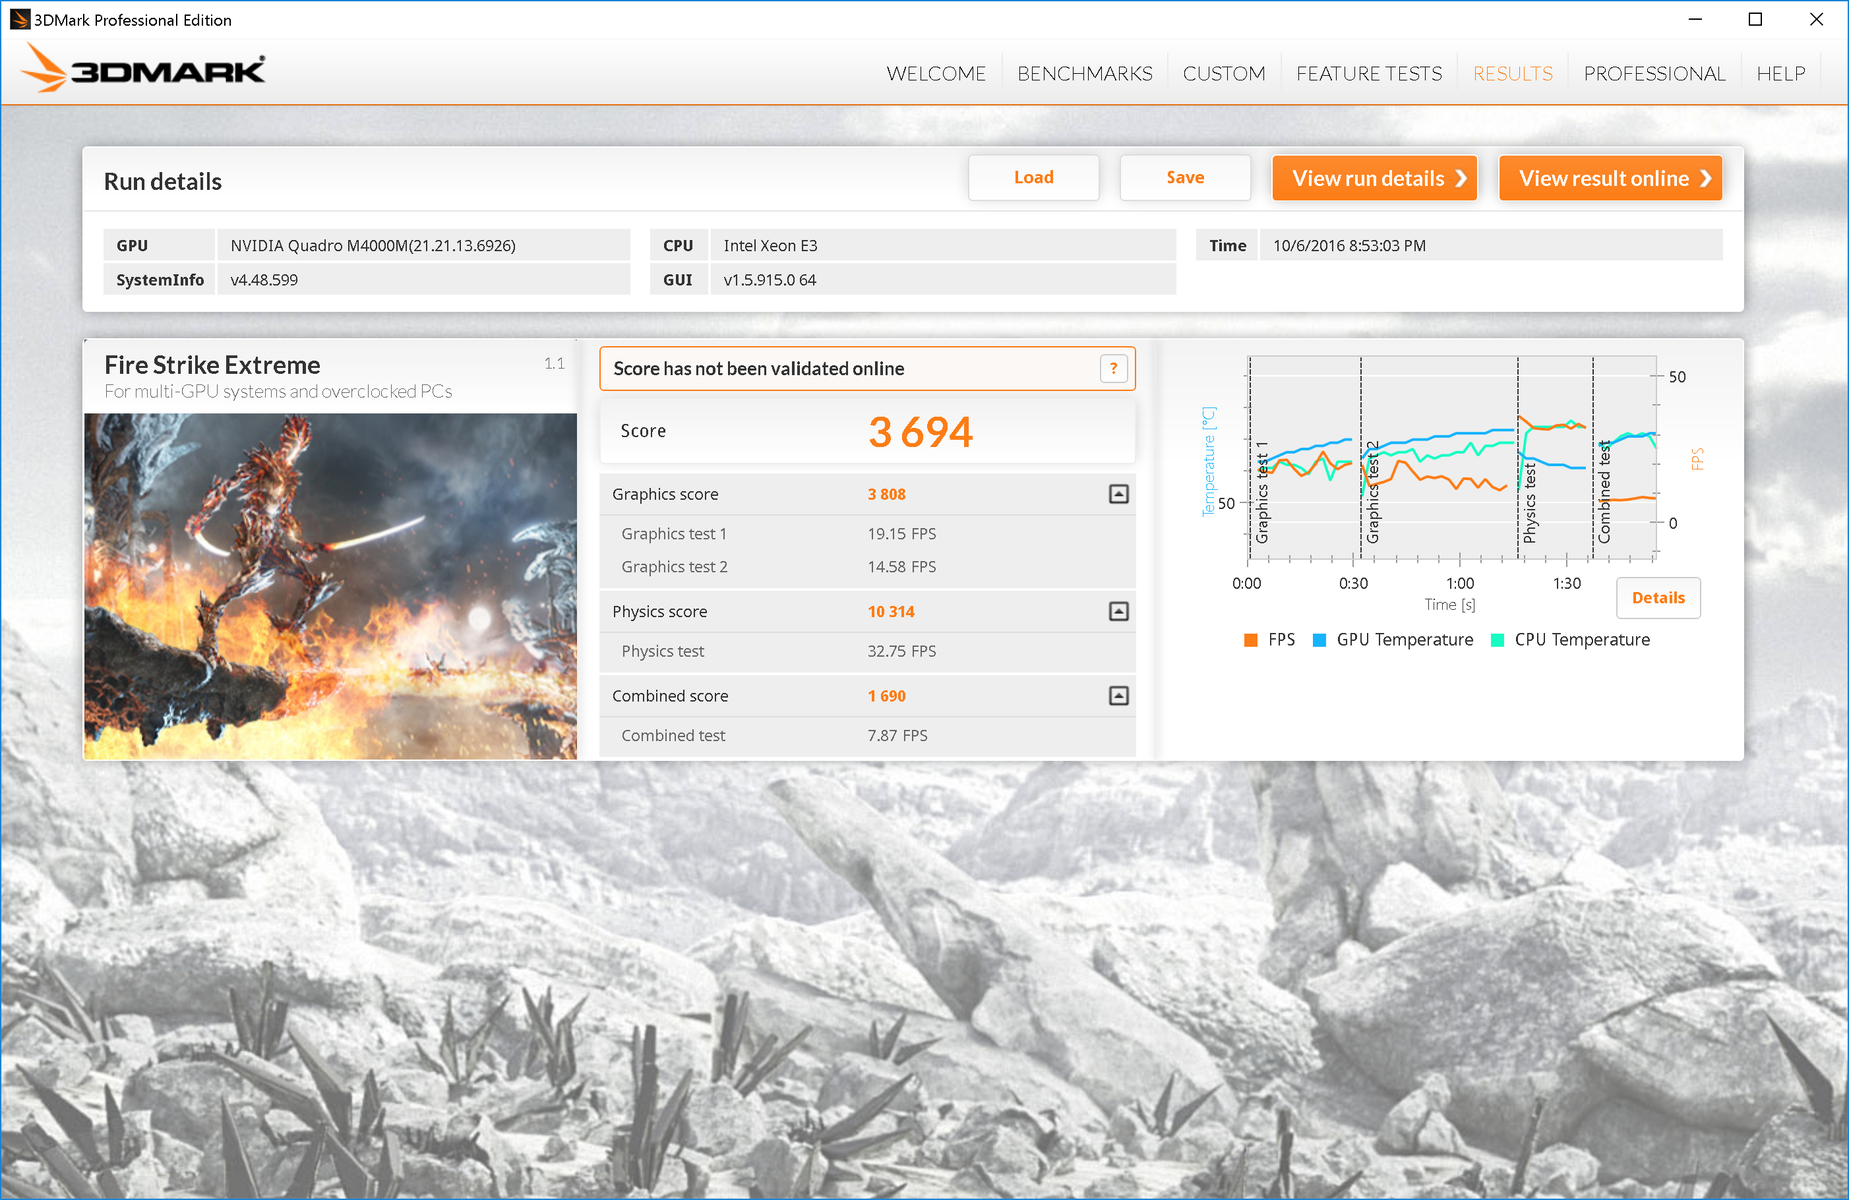
Task: Click the Combined test chart marker
Action: 1604,492
